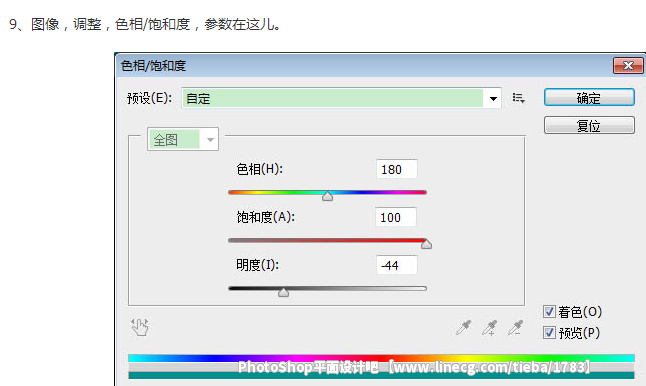
Task: Click the 饱和度(A) value field showing 100
Action: 396,217
